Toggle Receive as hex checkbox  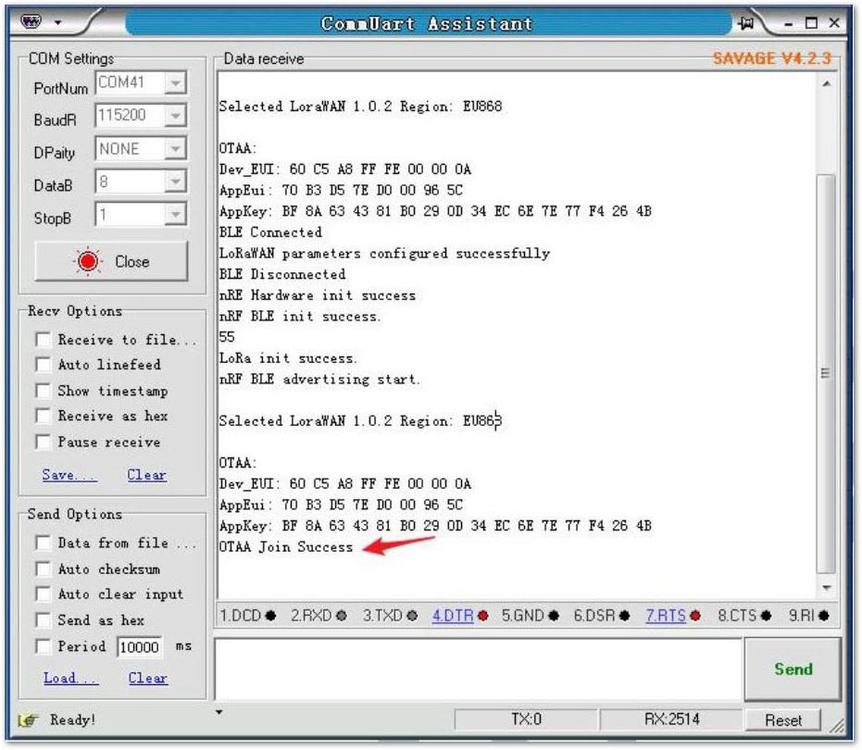tap(43, 416)
